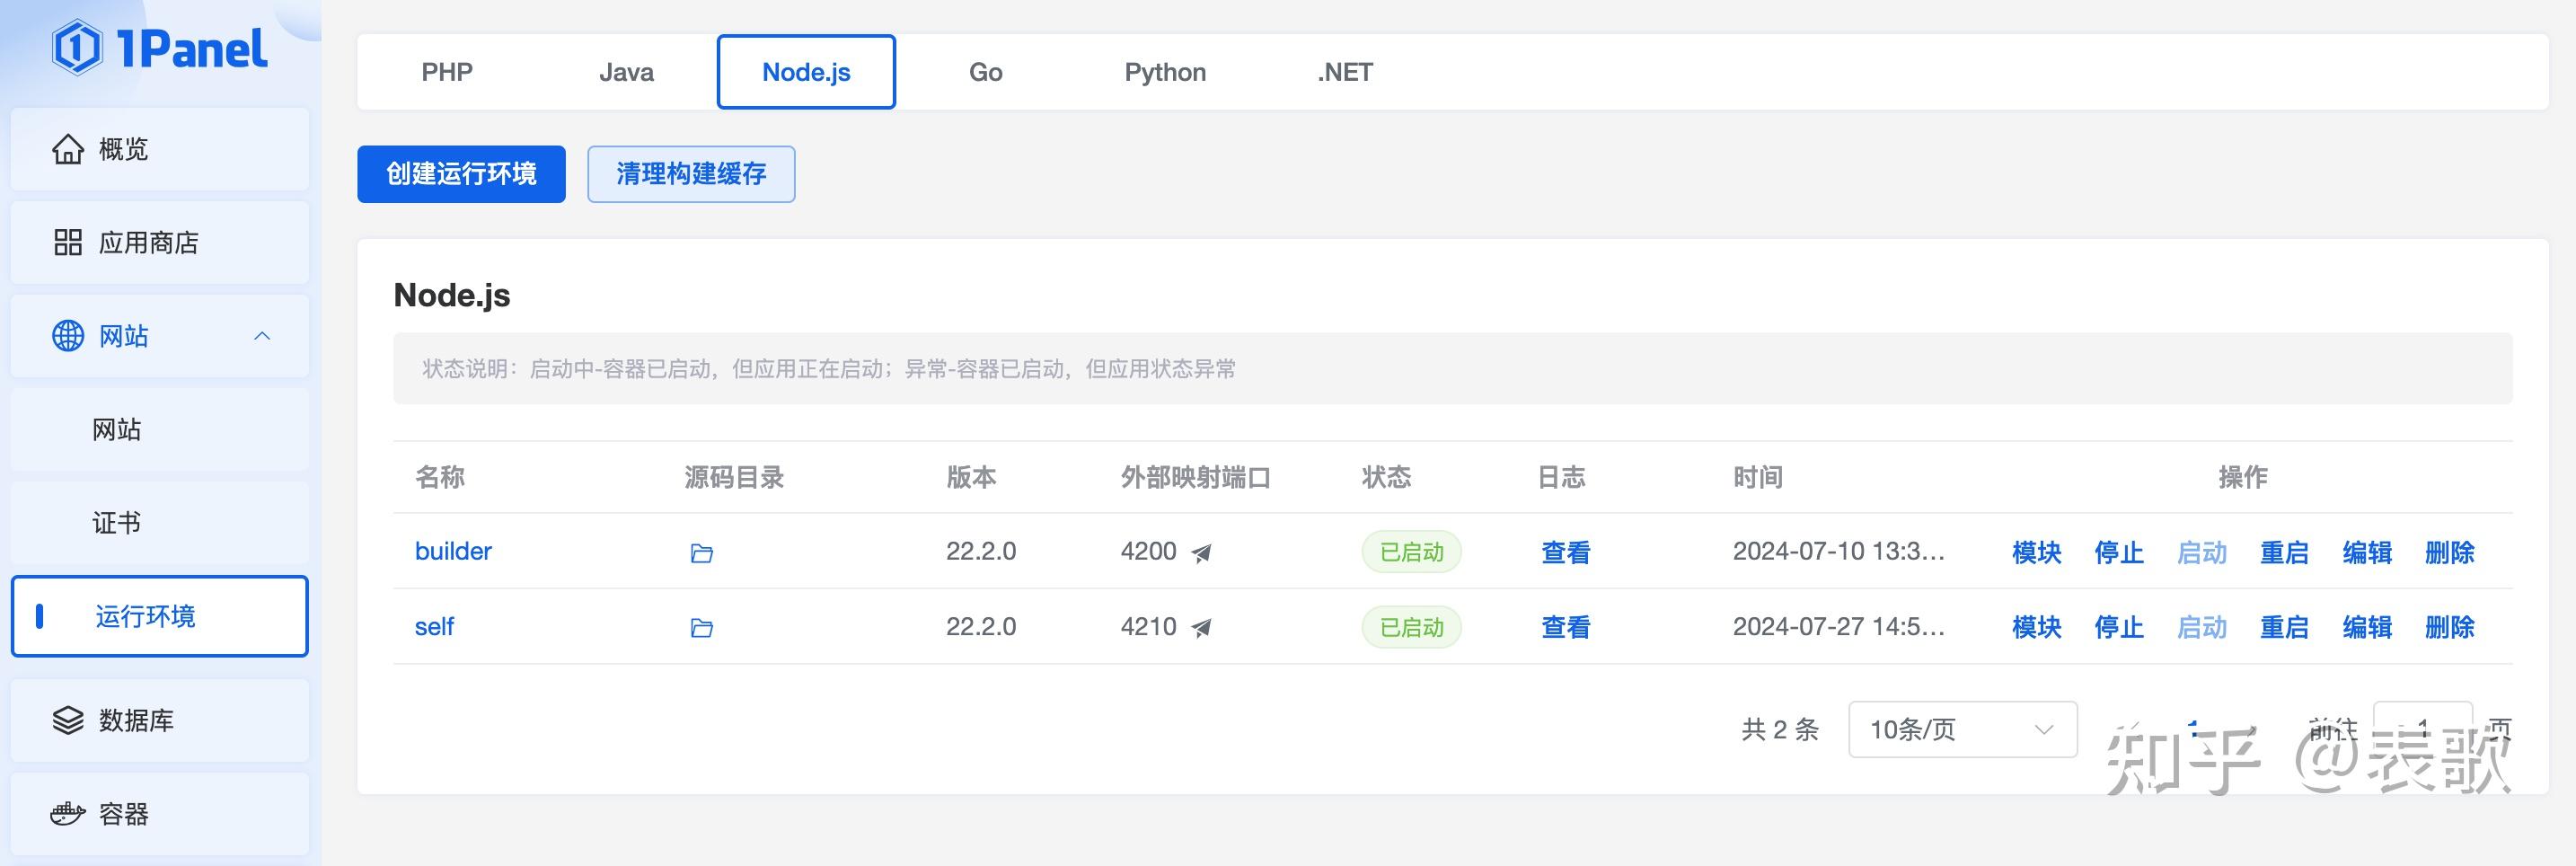Edit (编辑) the self runtime

click(2367, 627)
